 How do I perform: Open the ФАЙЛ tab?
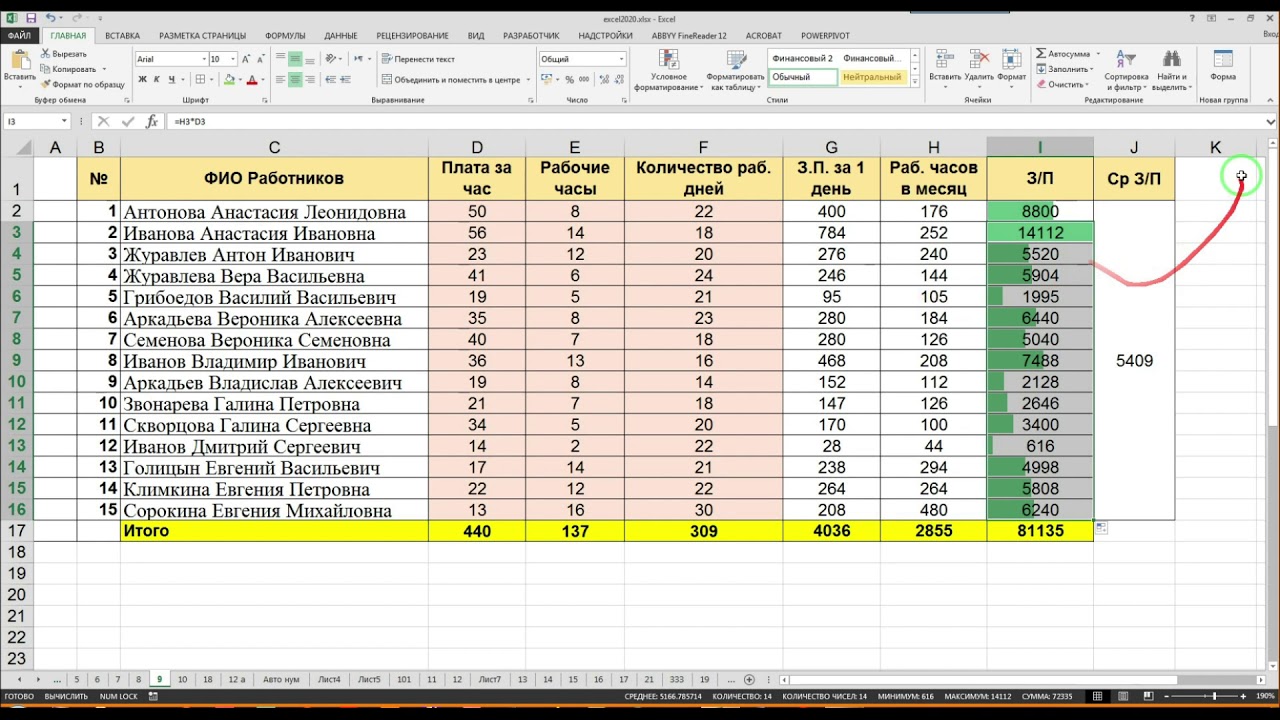[19, 35]
